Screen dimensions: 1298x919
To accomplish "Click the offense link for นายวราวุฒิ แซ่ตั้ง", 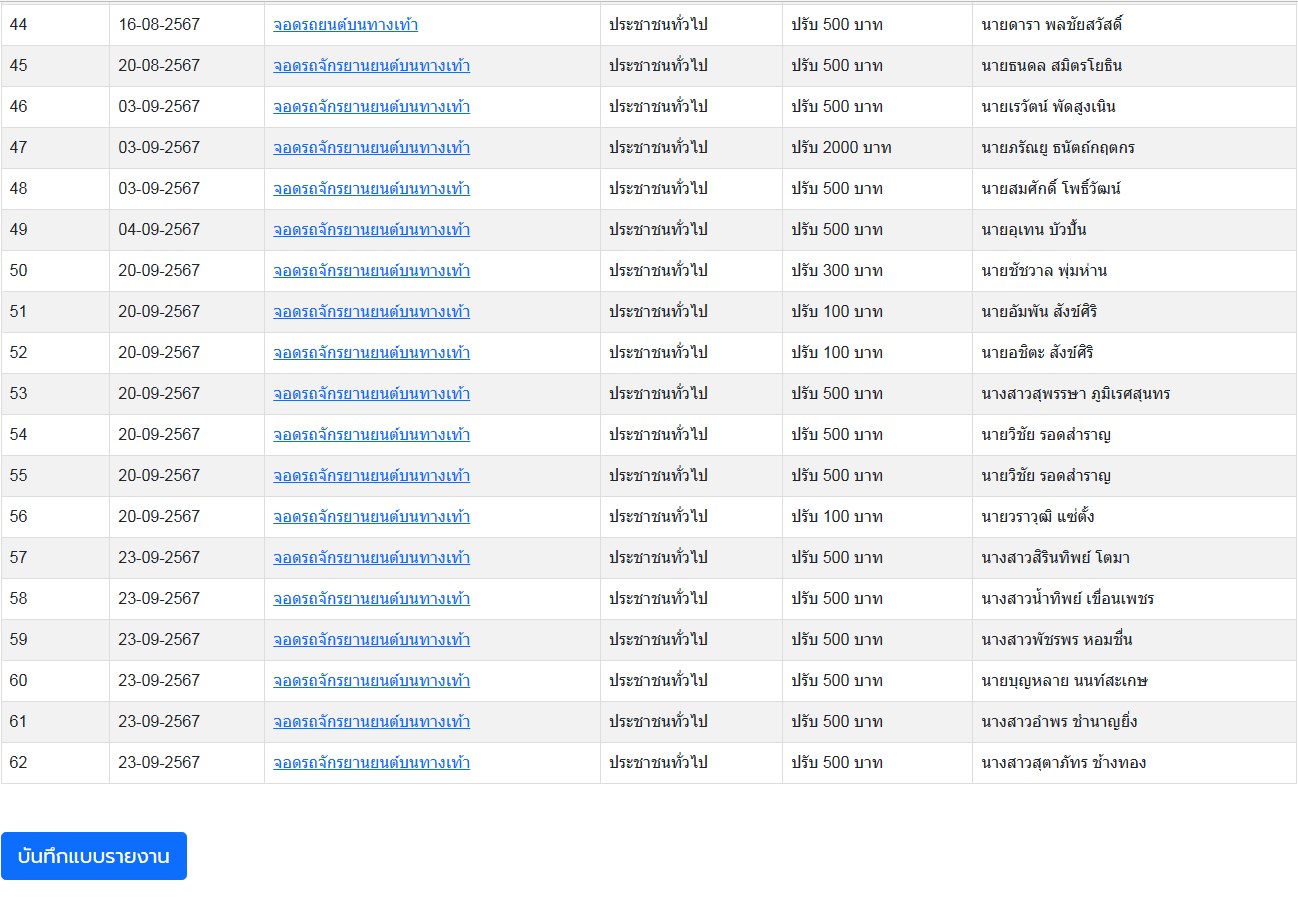I will 371,516.
